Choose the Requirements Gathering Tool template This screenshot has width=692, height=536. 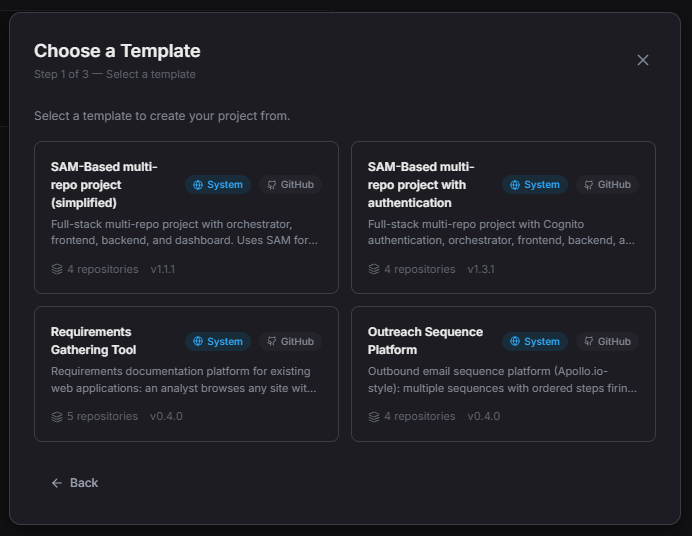[186, 374]
